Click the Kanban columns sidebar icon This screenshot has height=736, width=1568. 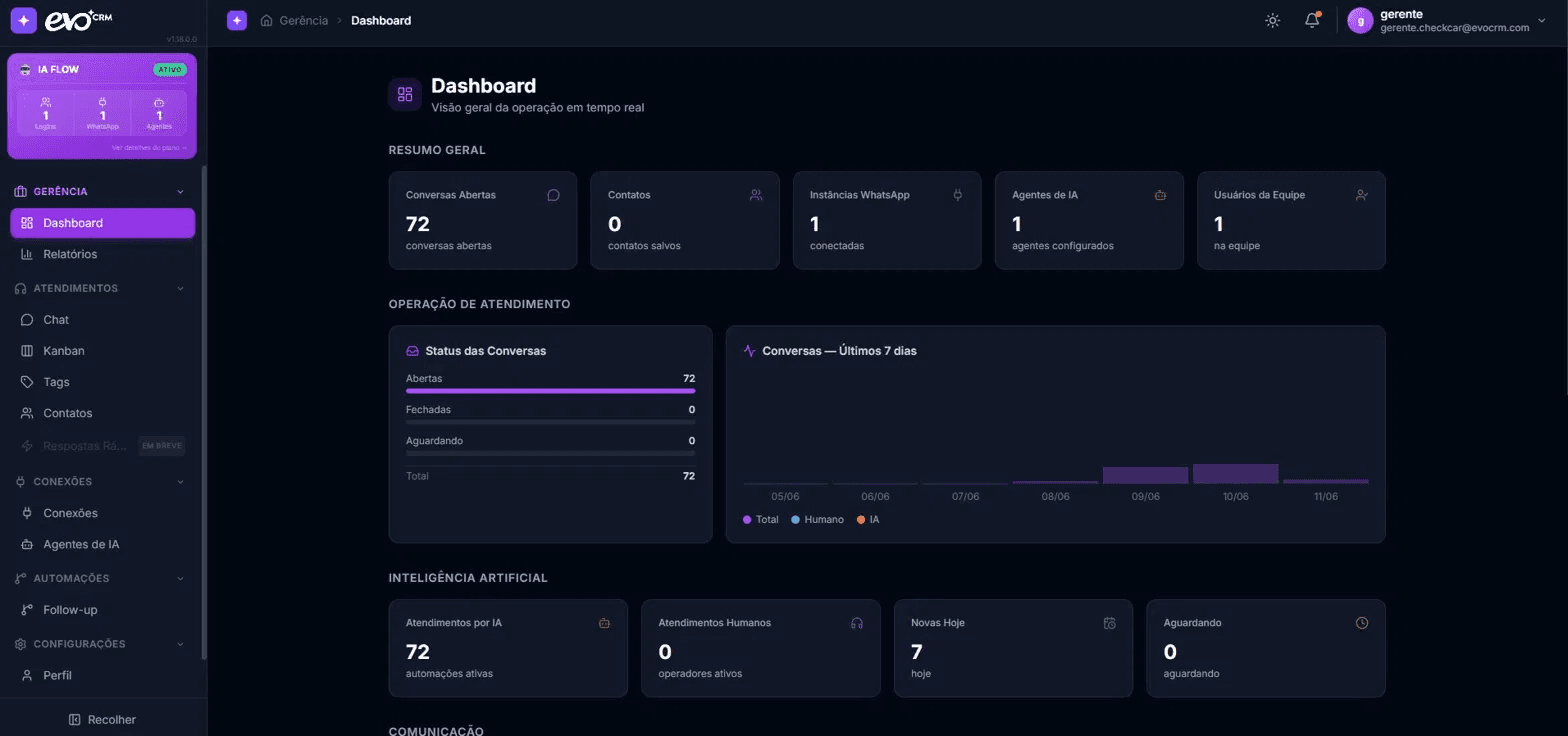coord(27,351)
